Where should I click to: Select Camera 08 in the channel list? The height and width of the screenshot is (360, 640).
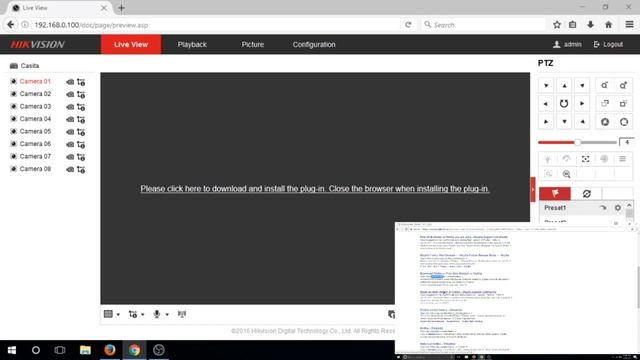[35, 169]
